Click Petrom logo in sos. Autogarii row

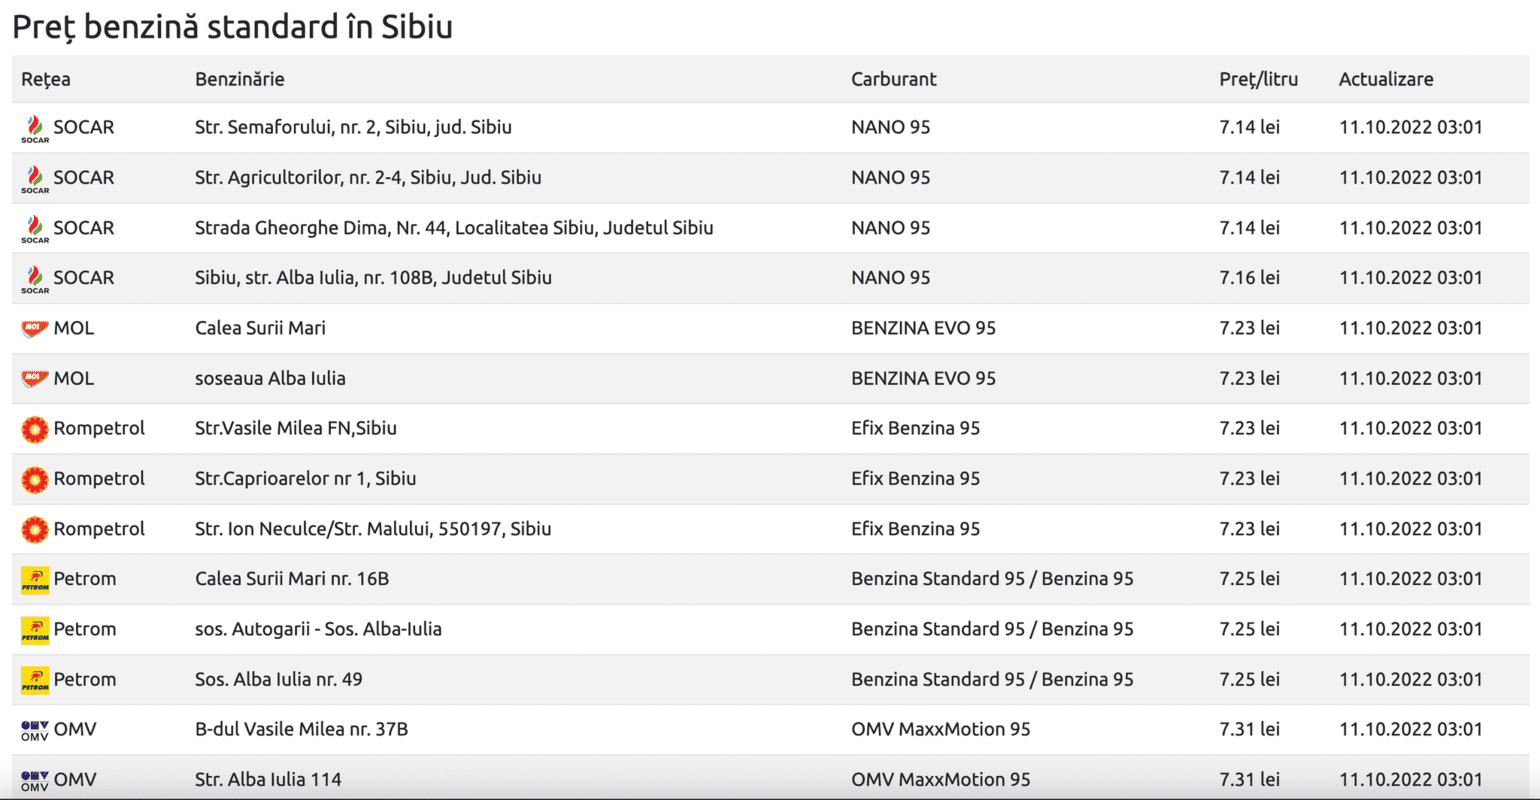pyautogui.click(x=35, y=629)
